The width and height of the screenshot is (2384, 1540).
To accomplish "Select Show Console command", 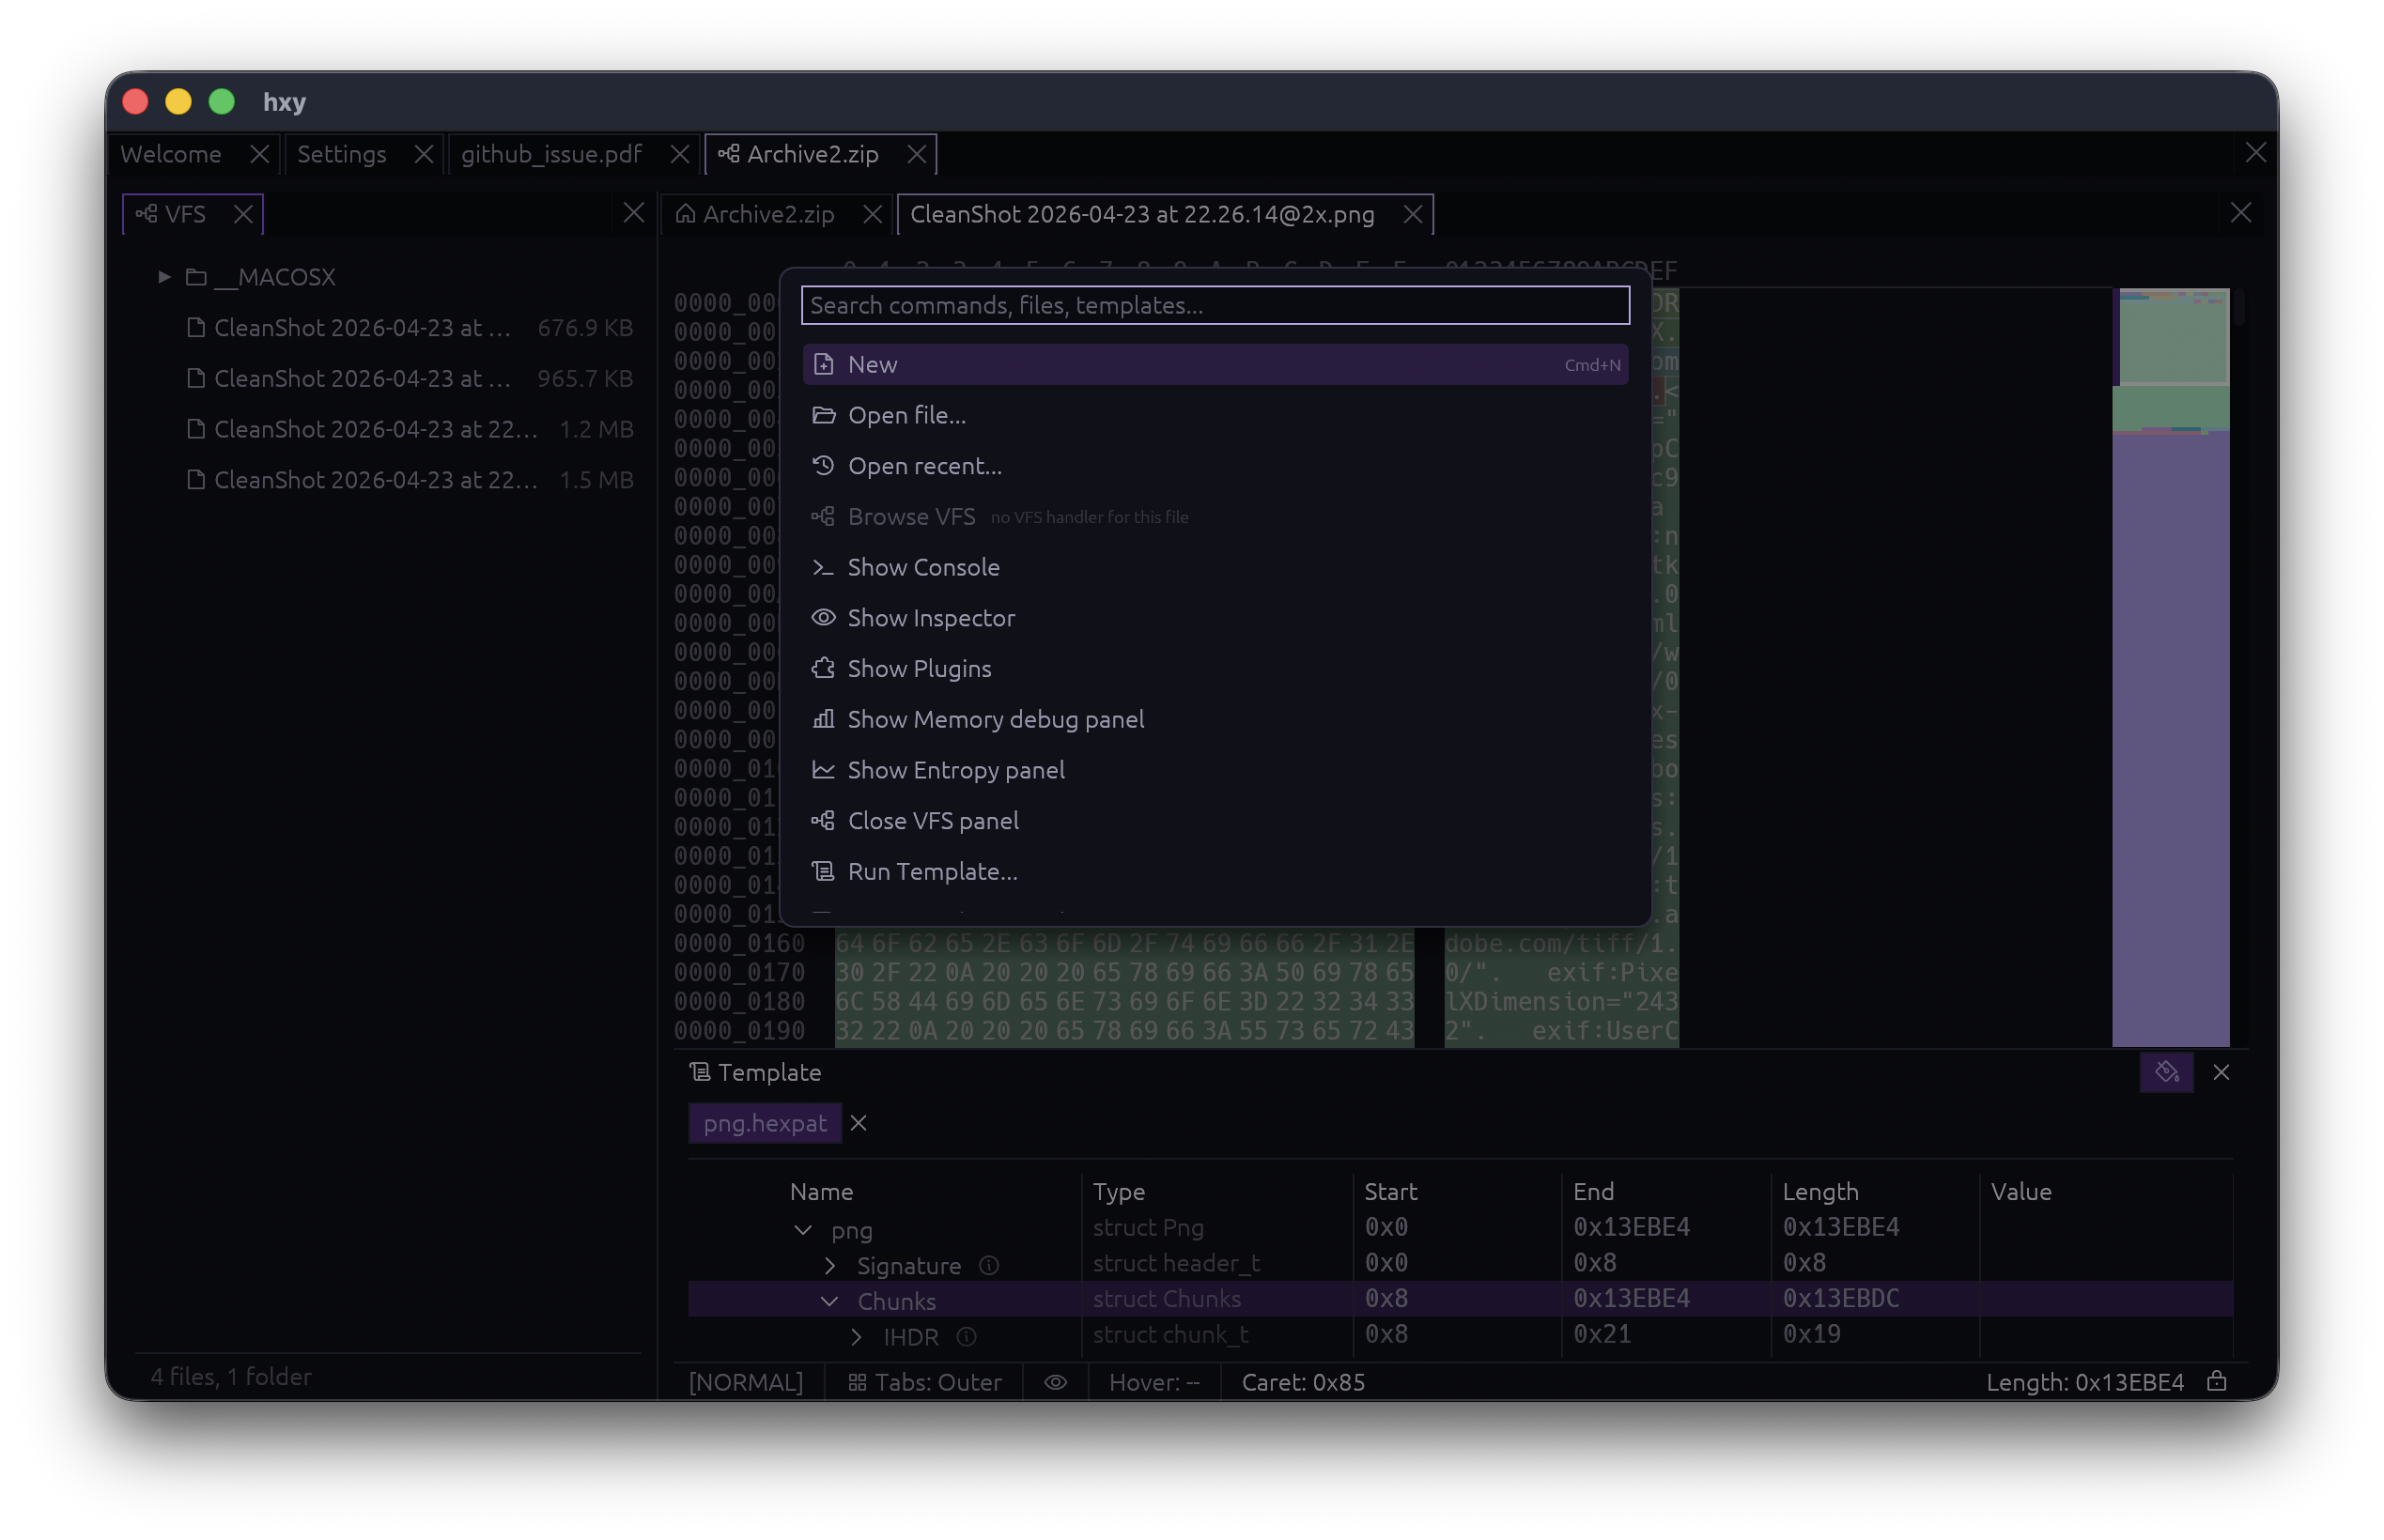I will pos(1214,567).
